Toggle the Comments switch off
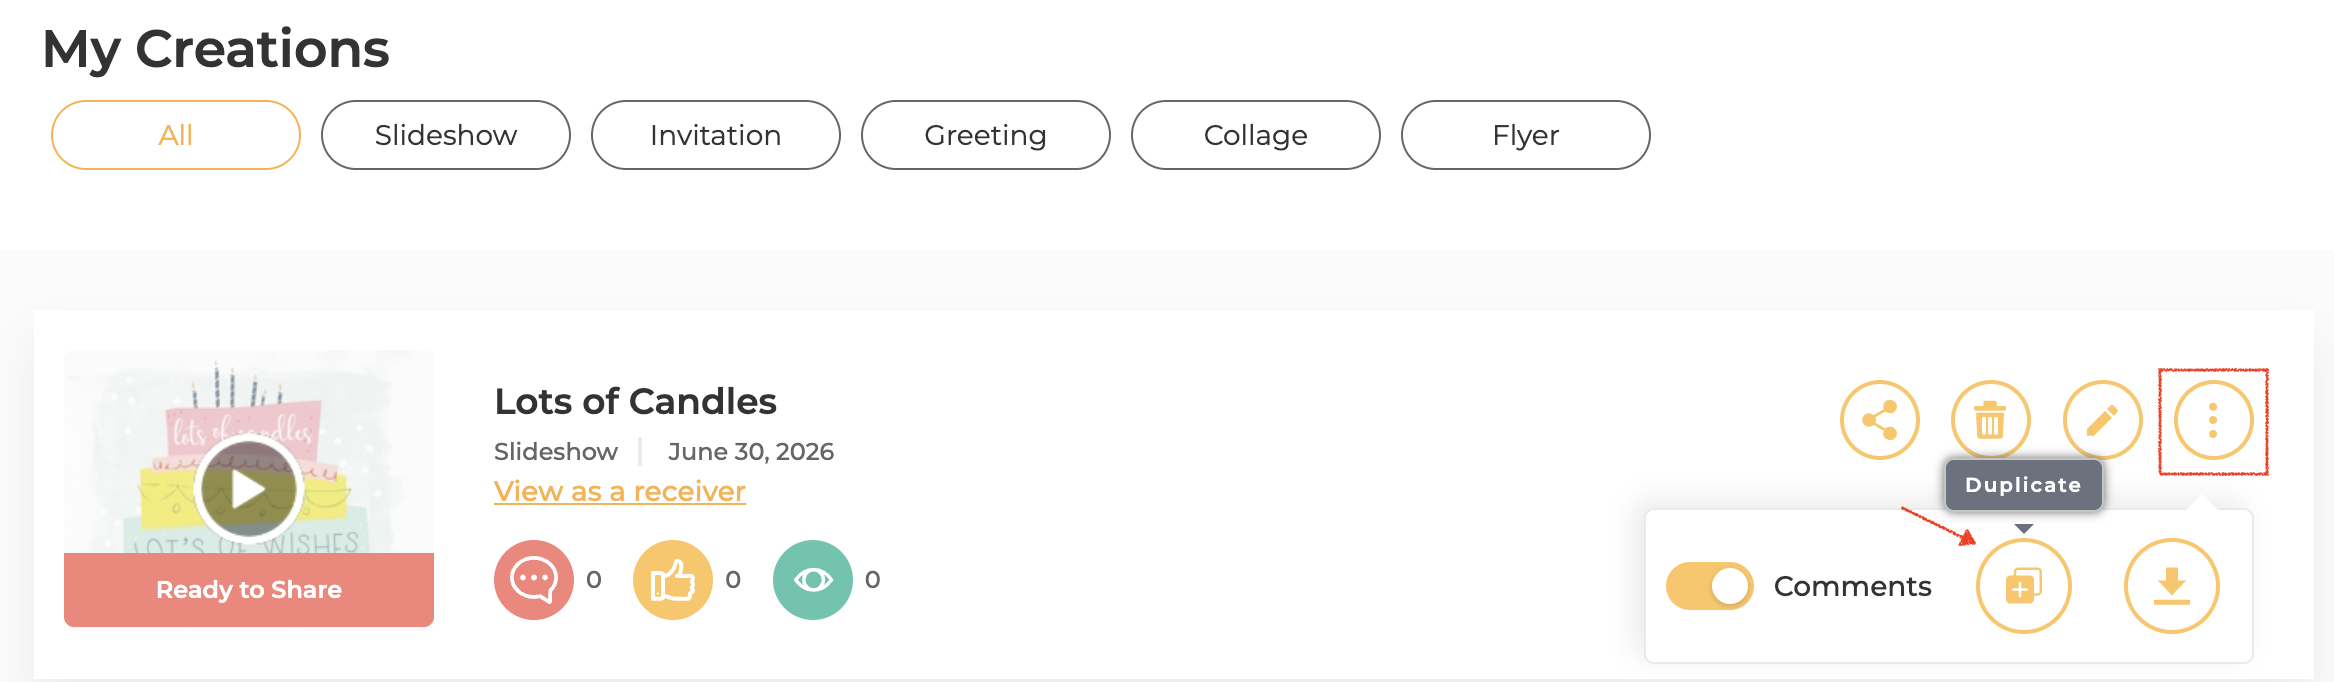 coord(1710,586)
